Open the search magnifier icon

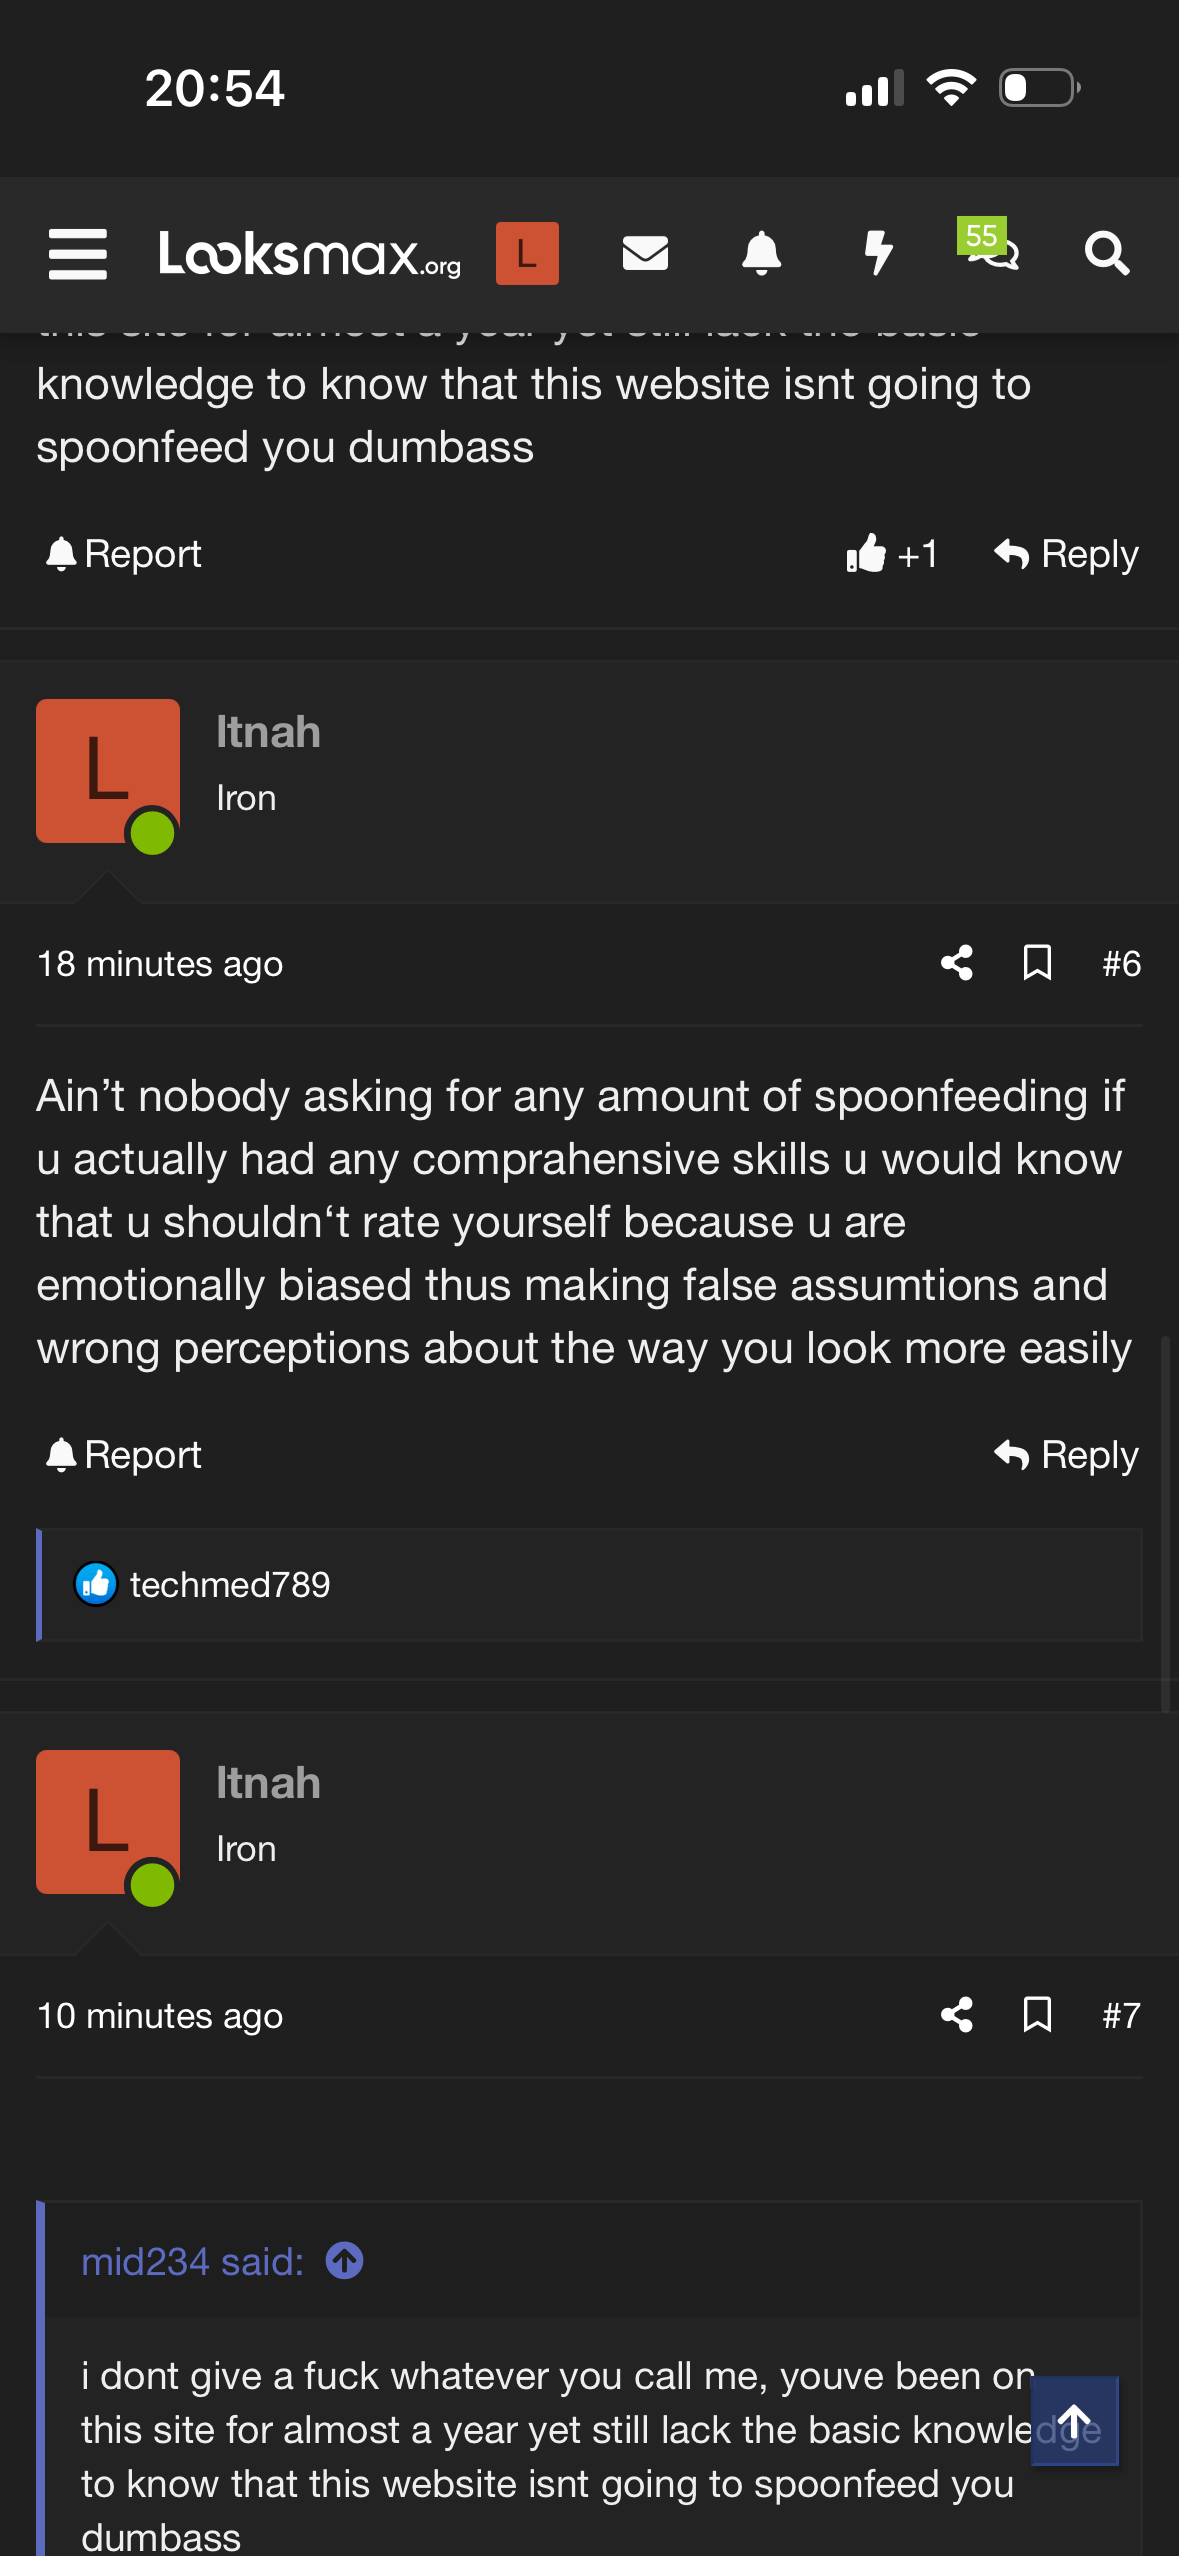(x=1107, y=254)
